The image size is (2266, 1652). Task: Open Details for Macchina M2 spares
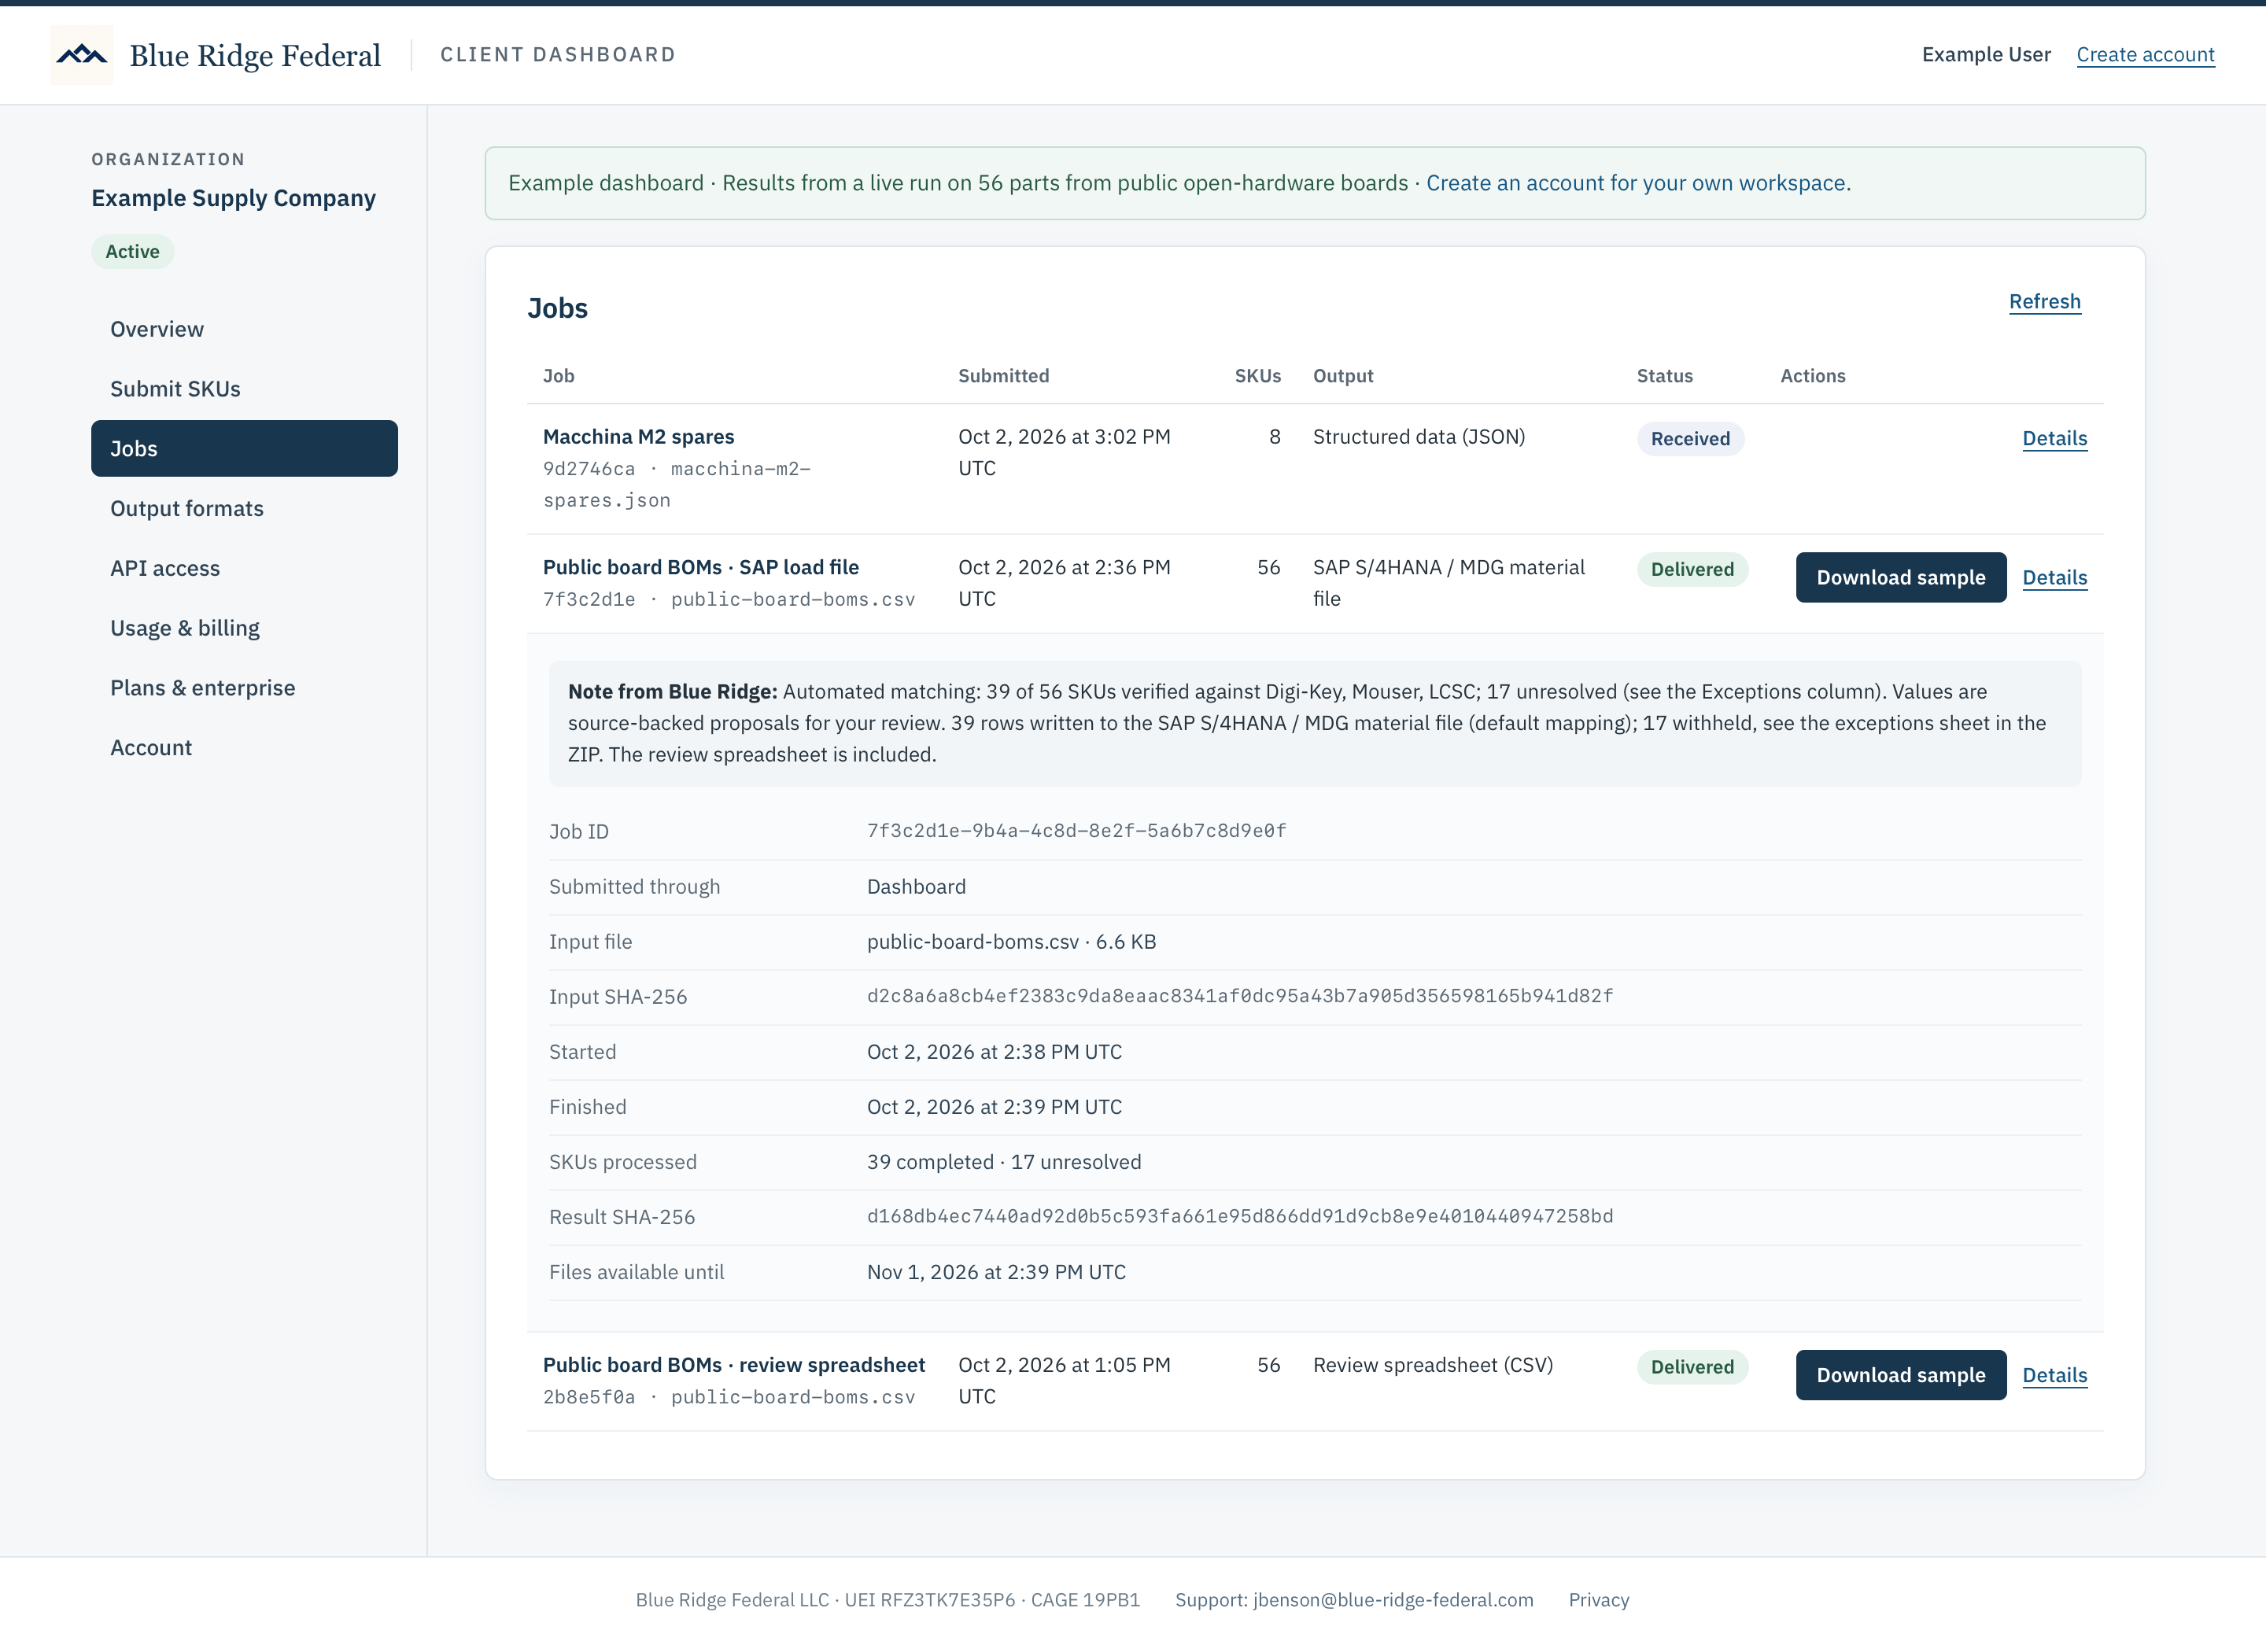click(x=2054, y=439)
